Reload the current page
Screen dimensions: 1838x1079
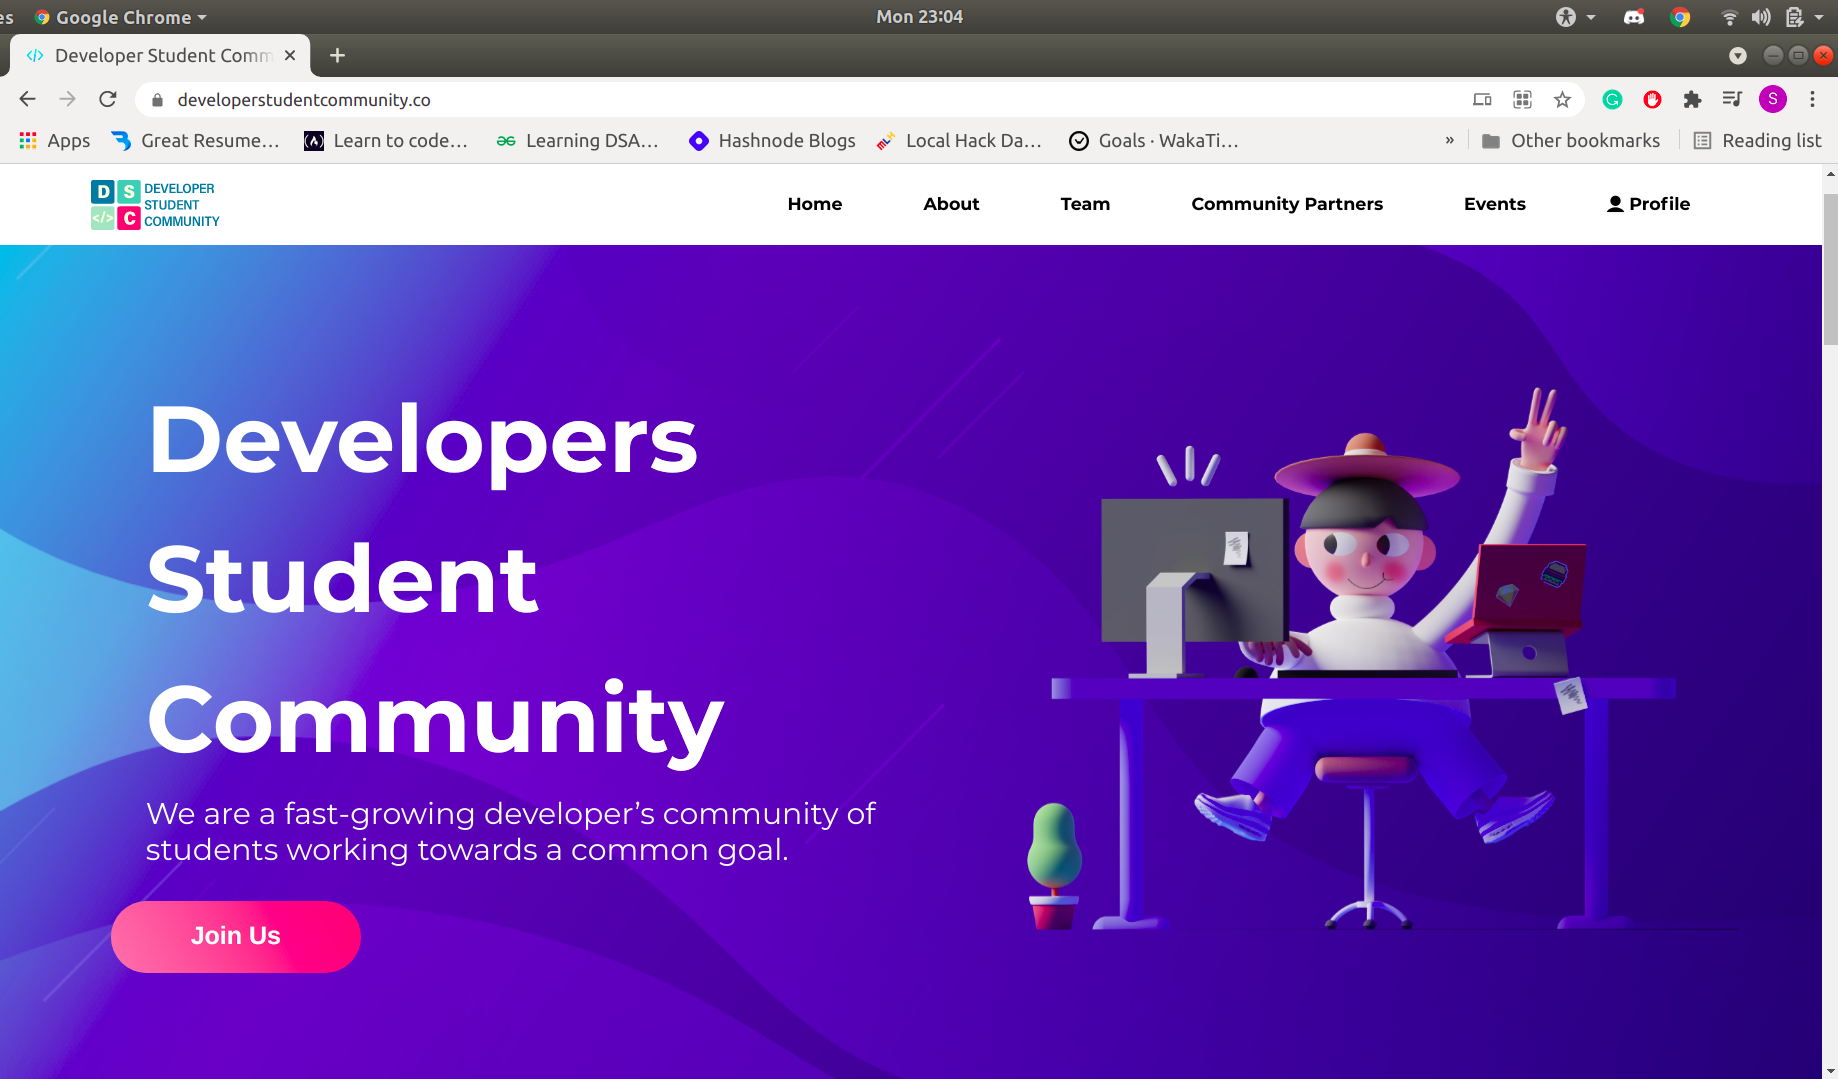[108, 99]
